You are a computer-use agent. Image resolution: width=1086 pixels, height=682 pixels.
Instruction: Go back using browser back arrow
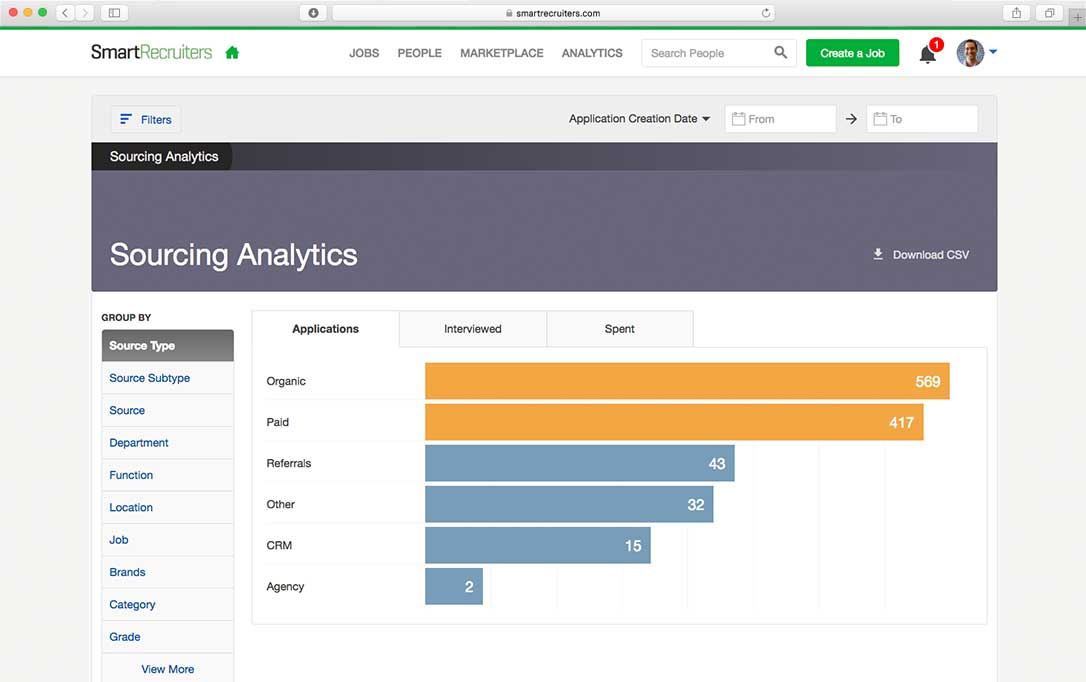coord(65,13)
